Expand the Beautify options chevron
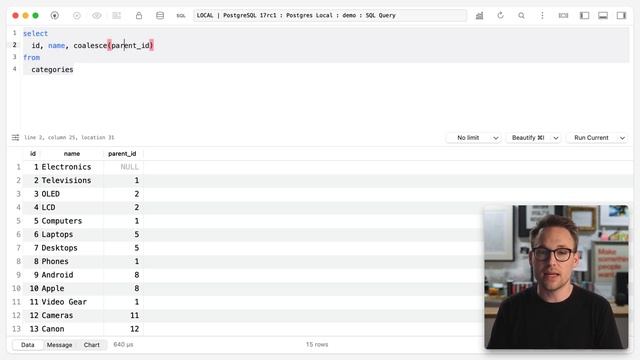The width and height of the screenshot is (640, 360). tap(556, 138)
